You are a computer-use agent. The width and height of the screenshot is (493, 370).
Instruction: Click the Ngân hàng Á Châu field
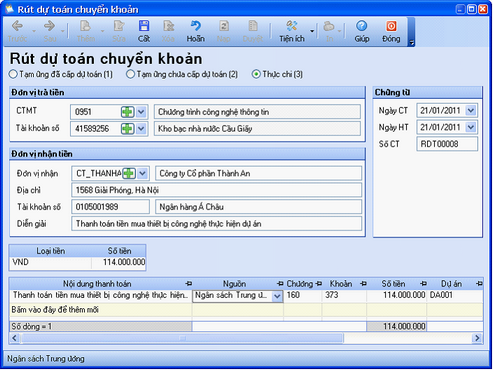259,207
